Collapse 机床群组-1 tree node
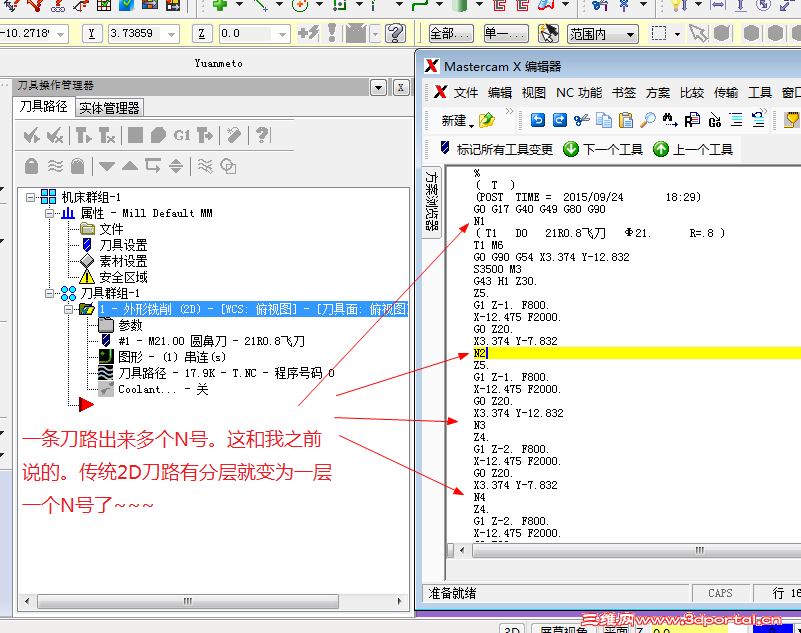The width and height of the screenshot is (801, 633). tap(31, 197)
